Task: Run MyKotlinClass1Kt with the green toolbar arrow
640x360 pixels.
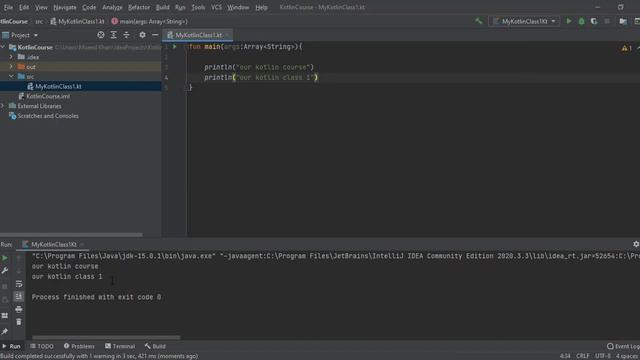Action: coord(569,21)
